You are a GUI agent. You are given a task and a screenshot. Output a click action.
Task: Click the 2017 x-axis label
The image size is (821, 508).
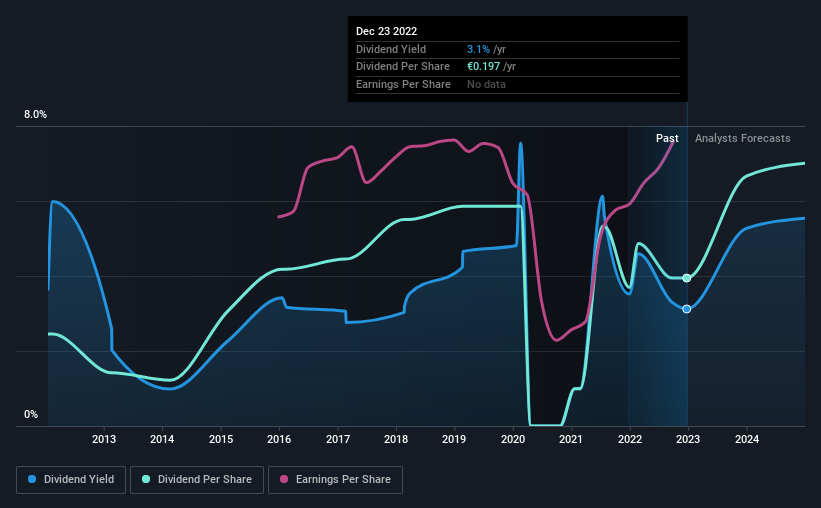(x=338, y=439)
